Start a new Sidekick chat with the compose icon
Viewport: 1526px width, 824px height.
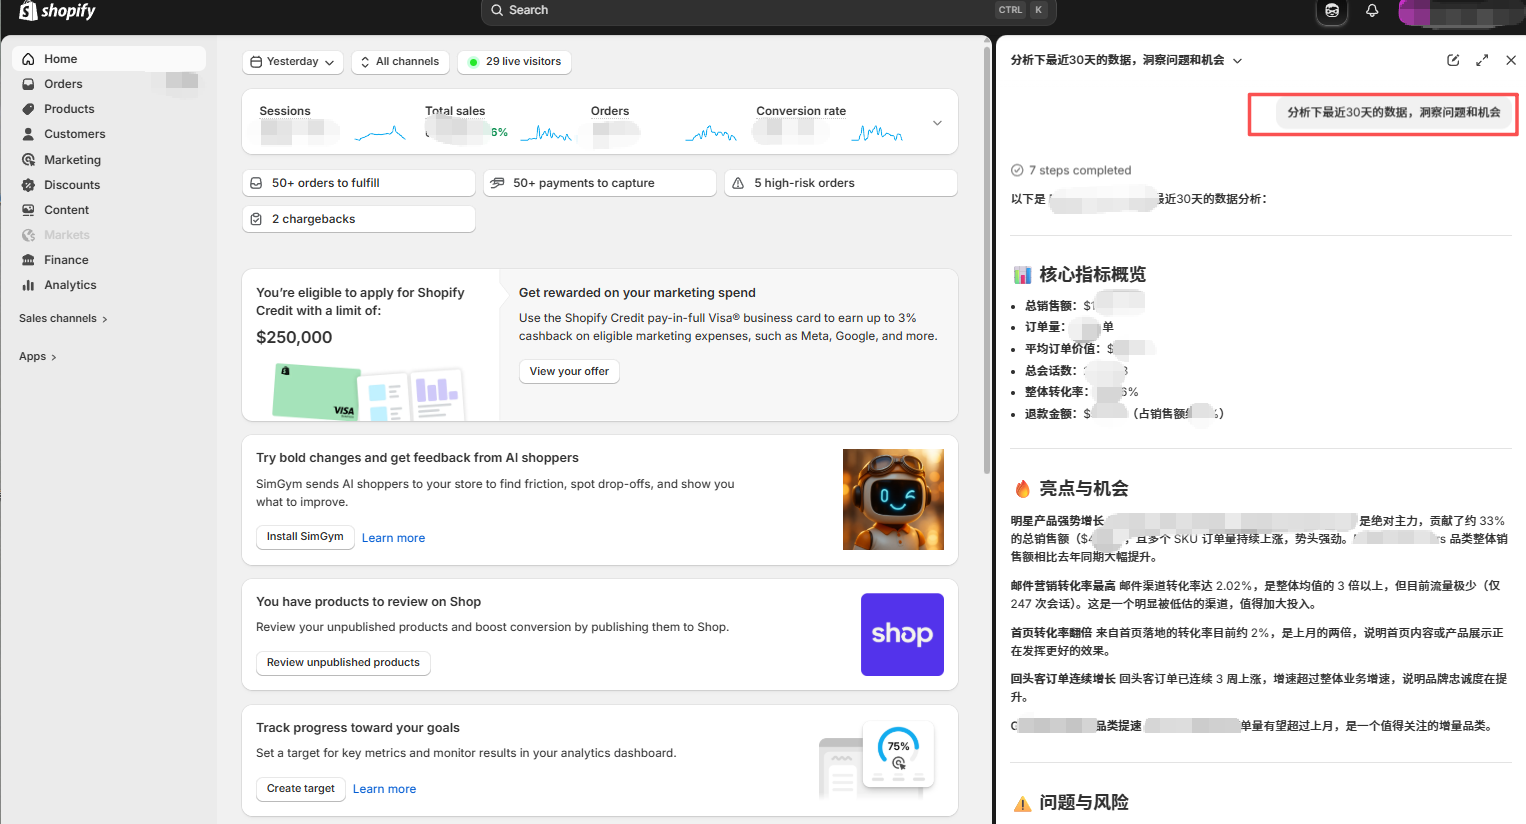point(1453,60)
